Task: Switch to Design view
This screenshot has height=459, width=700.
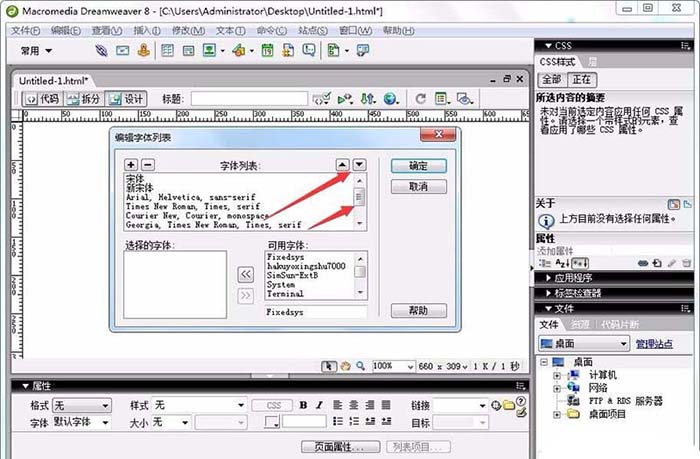Action: [x=126, y=99]
